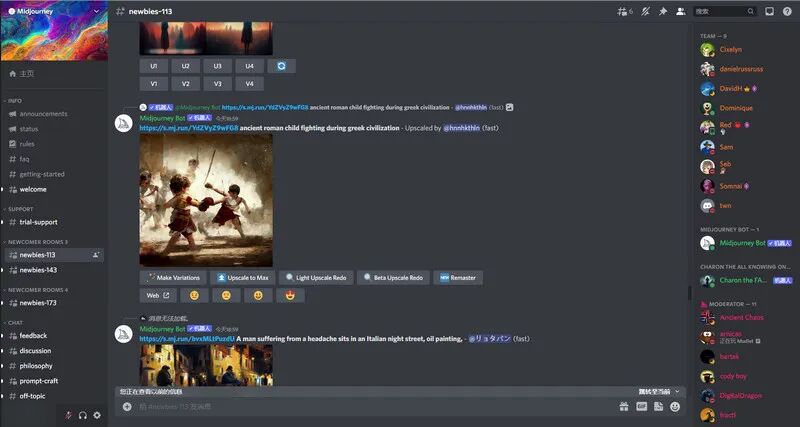
Task: Go to home via house icon
Action: pyautogui.click(x=13, y=73)
